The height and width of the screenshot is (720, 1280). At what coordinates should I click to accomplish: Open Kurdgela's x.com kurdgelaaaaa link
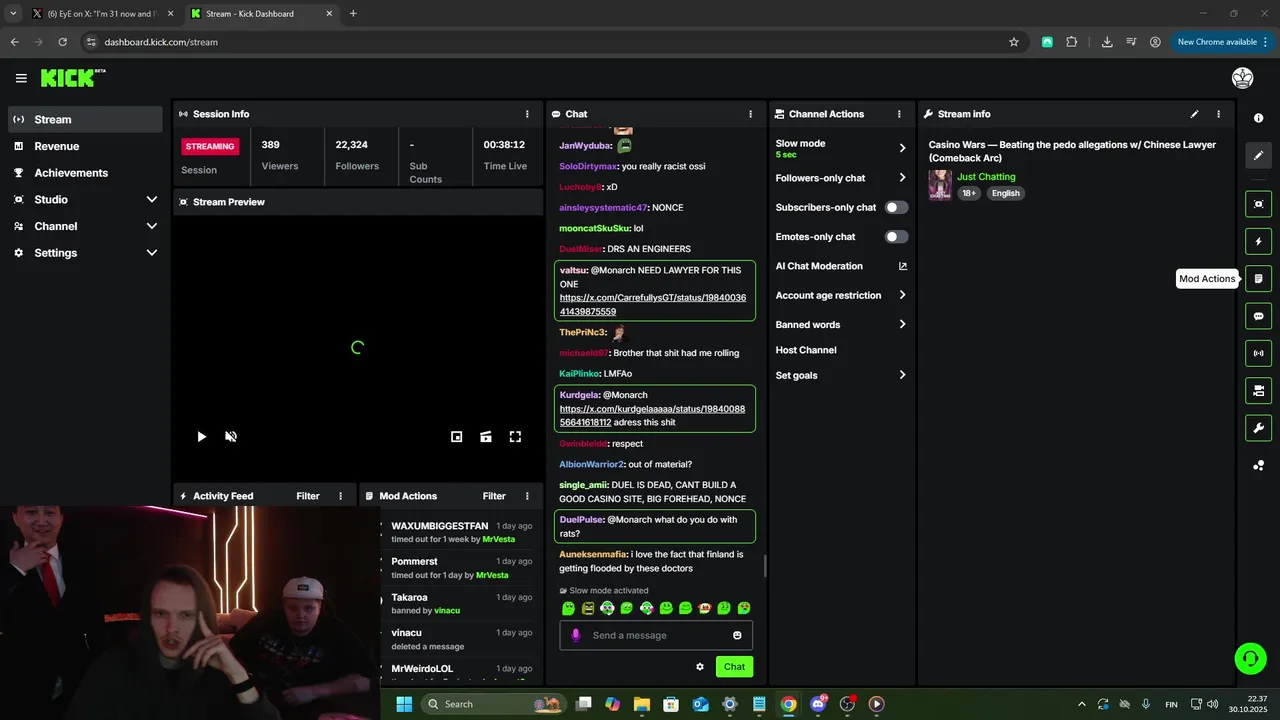(652, 415)
